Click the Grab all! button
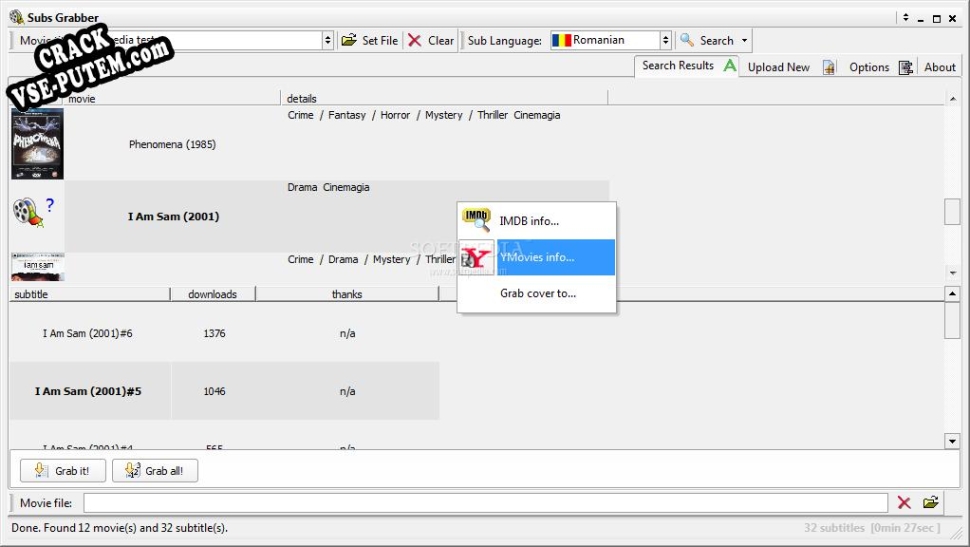Screen dimensions: 970x547 (x=155, y=470)
